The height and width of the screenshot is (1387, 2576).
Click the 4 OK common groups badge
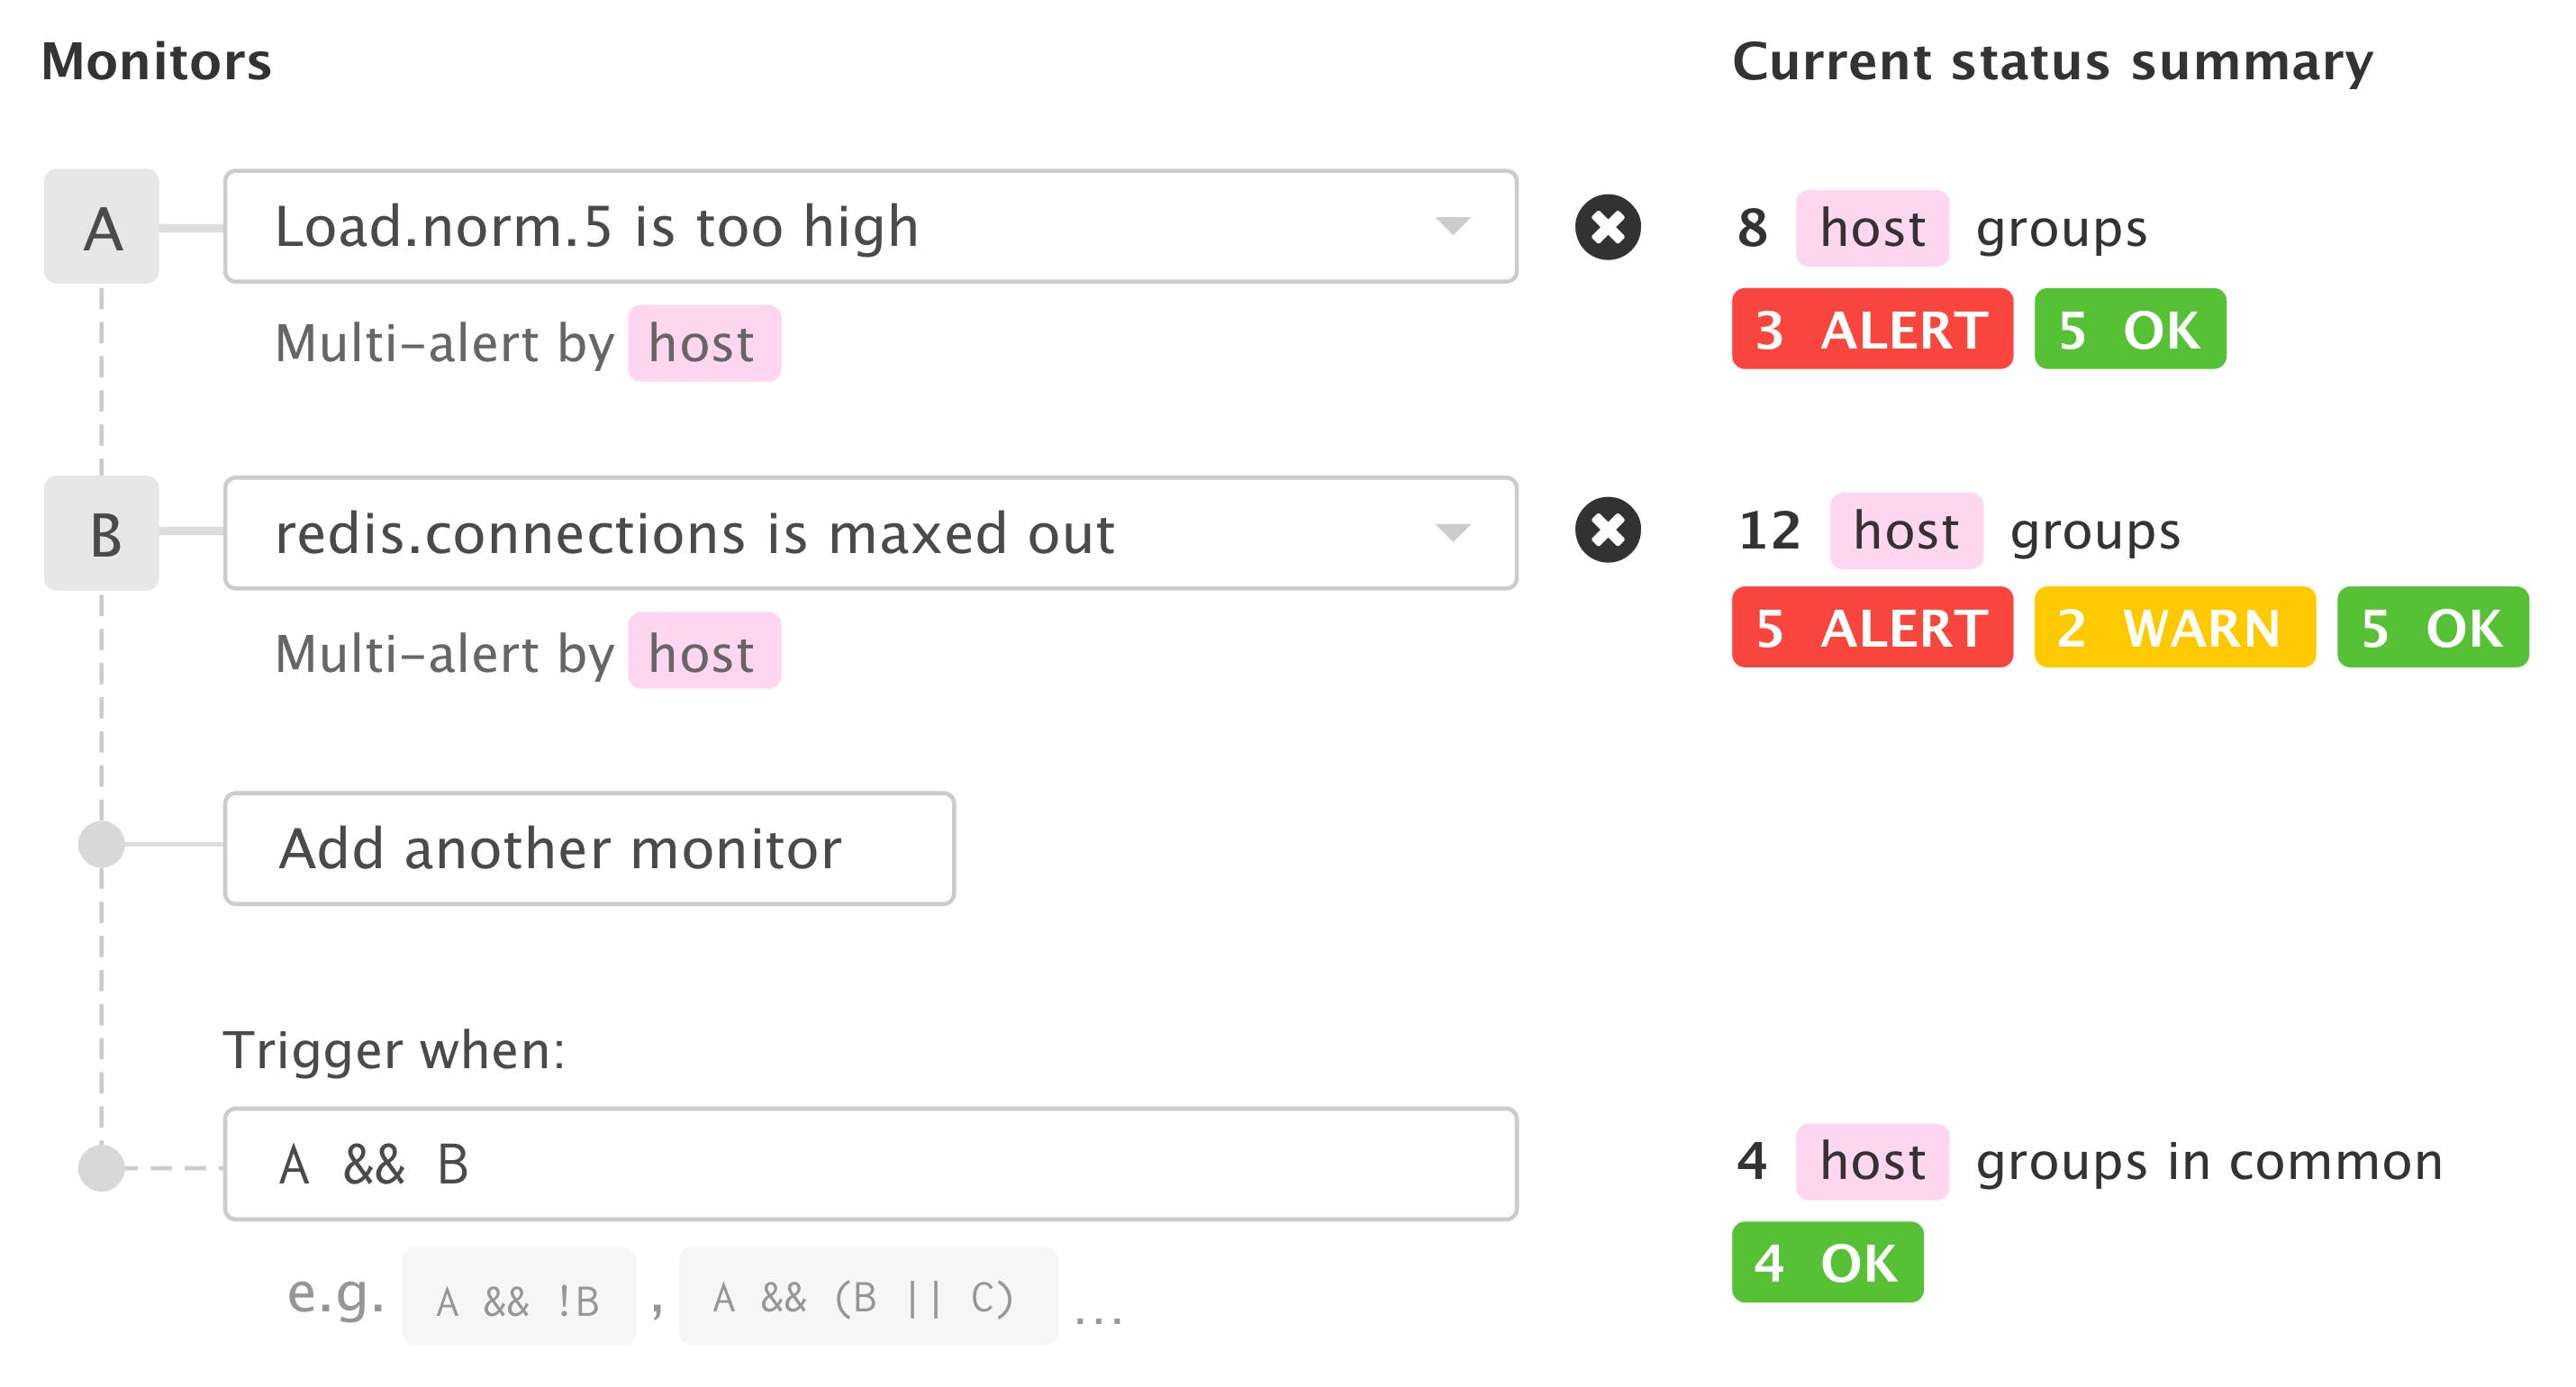tap(1827, 1262)
